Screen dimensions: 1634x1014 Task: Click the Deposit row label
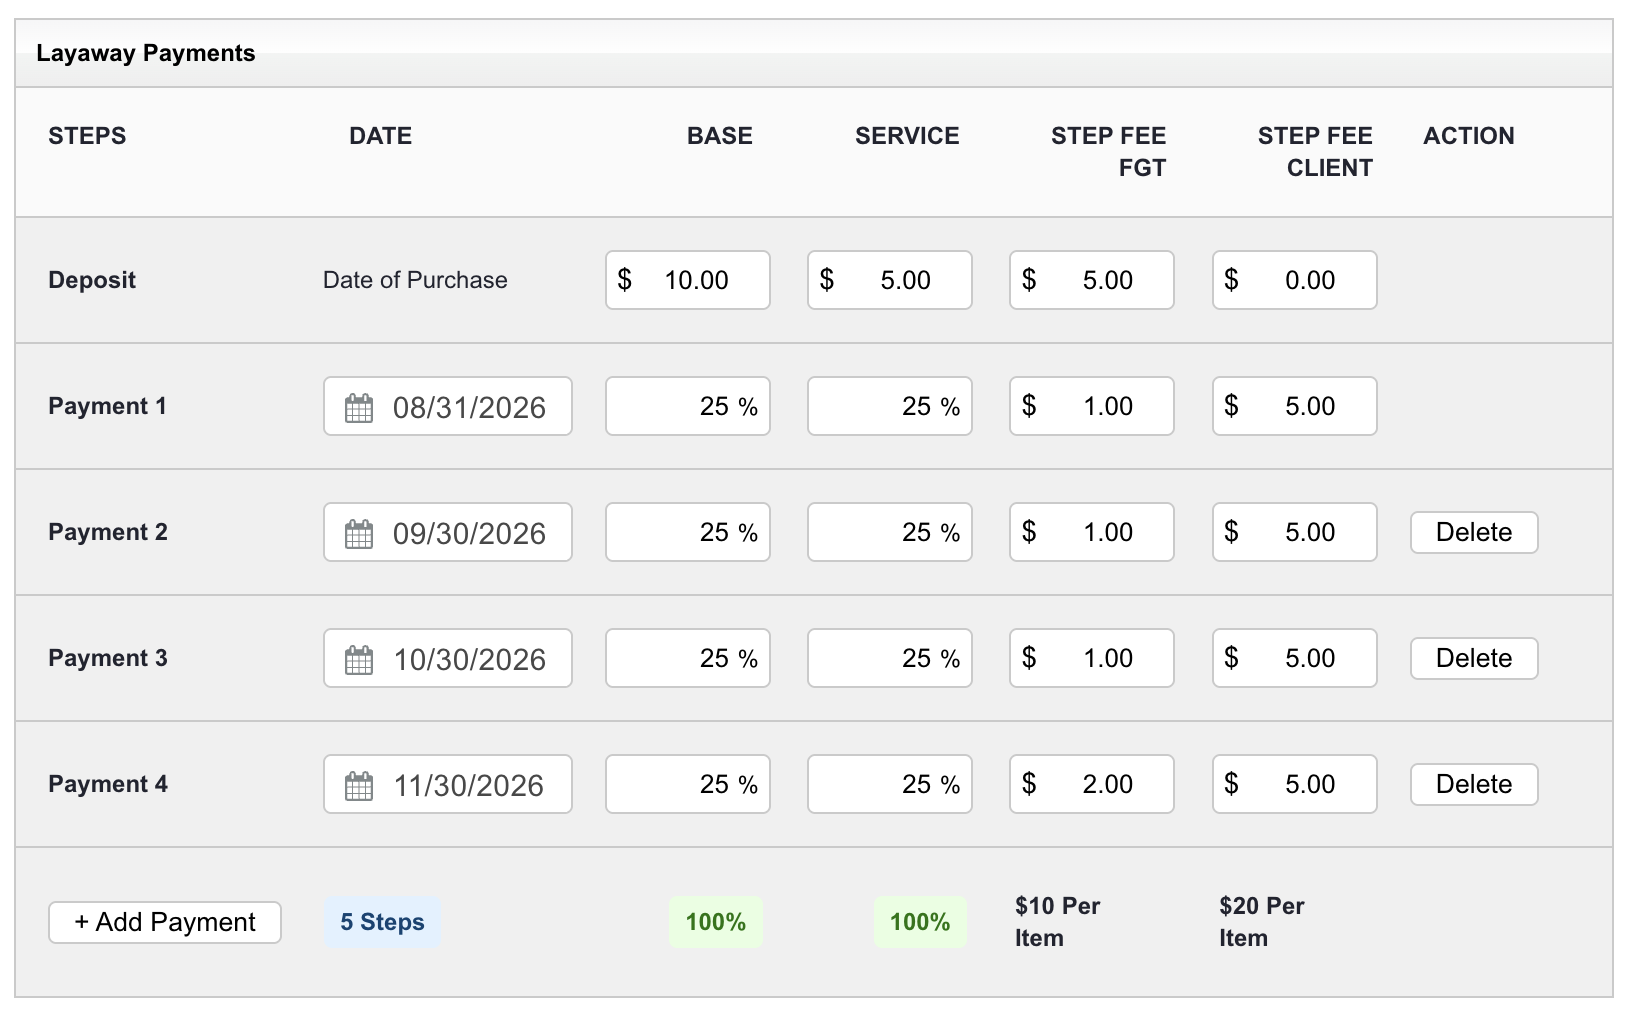pos(92,280)
